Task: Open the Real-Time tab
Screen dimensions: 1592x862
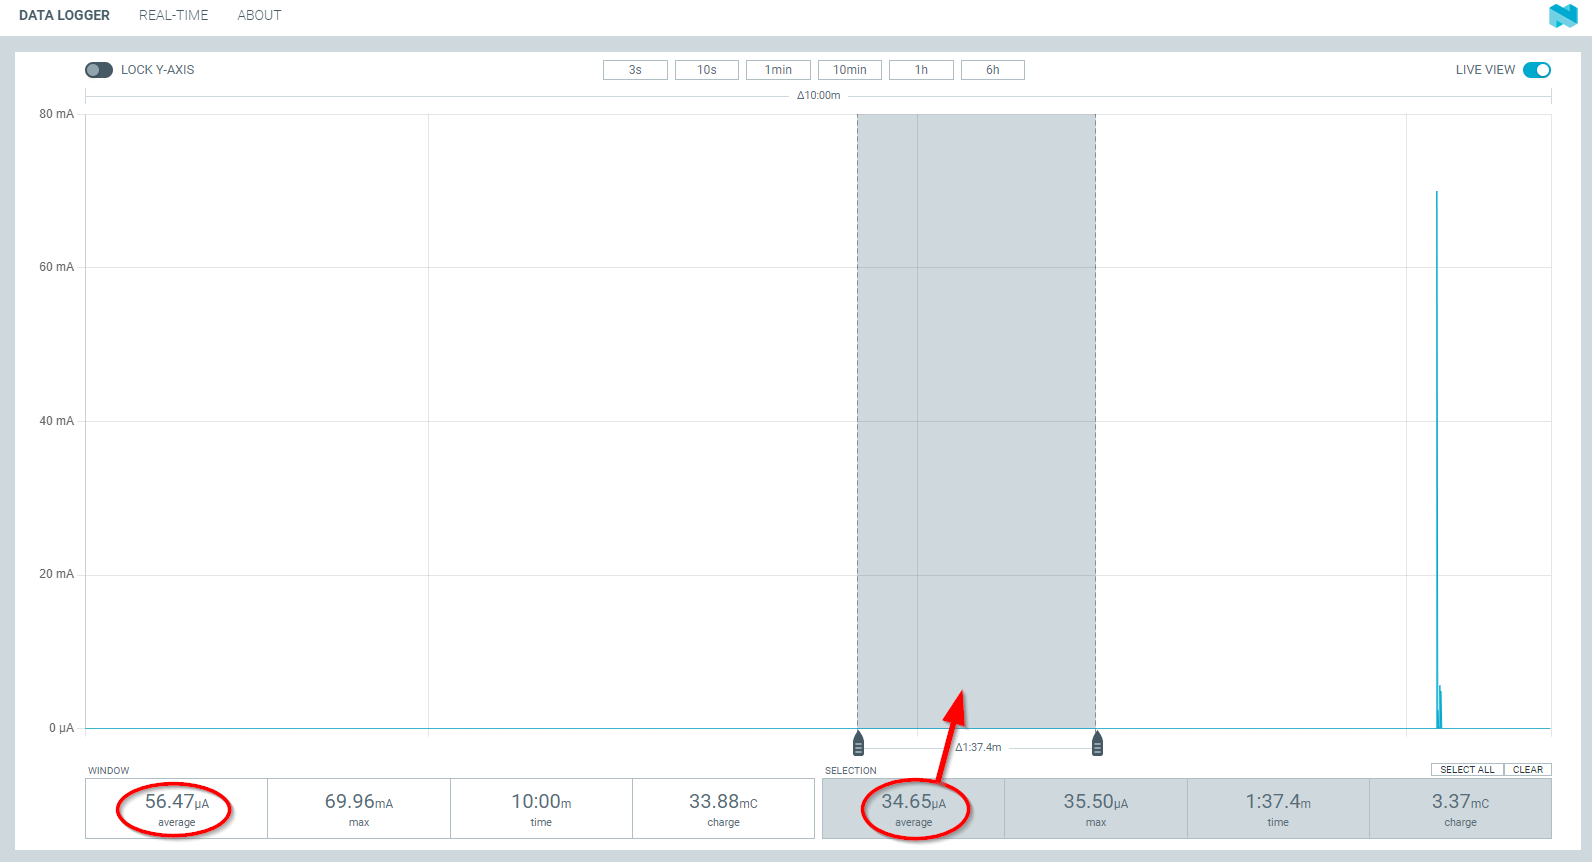Action: pos(174,16)
